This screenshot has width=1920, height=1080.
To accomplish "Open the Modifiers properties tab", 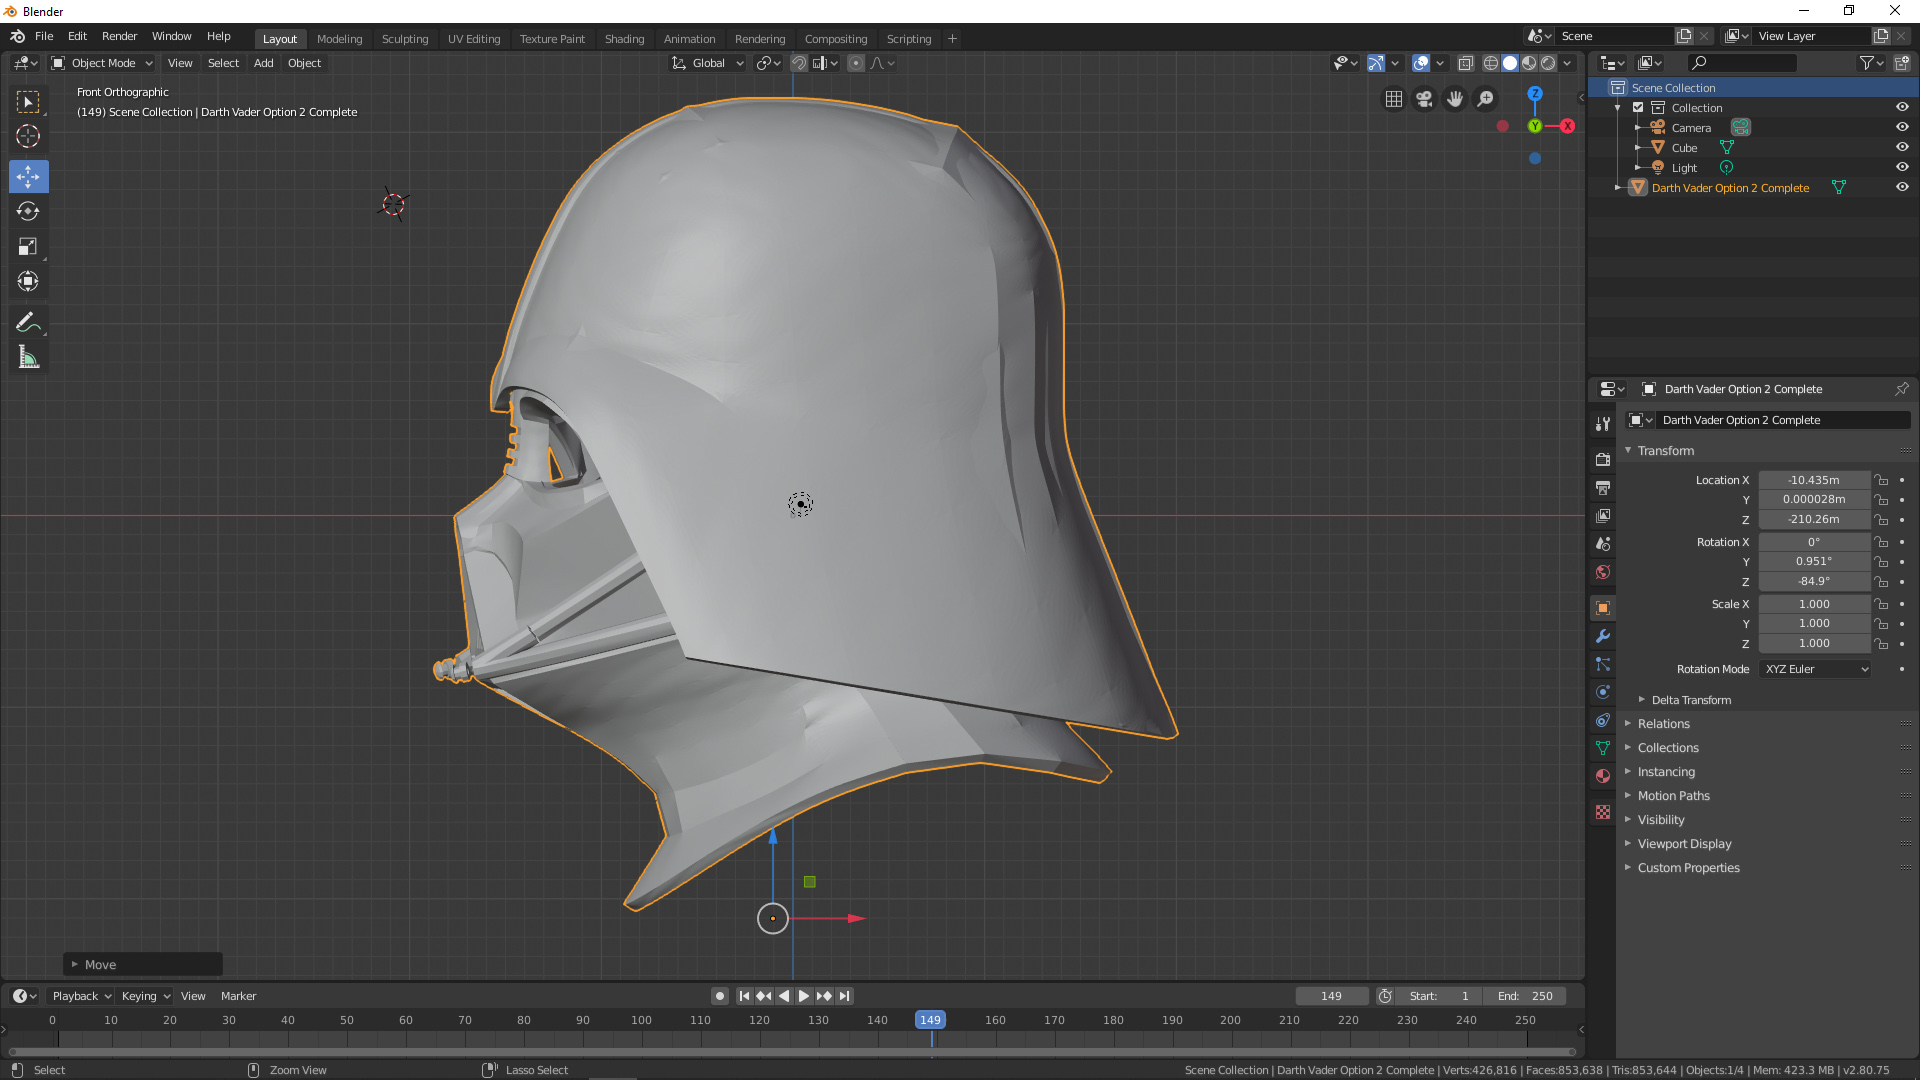I will coord(1603,636).
